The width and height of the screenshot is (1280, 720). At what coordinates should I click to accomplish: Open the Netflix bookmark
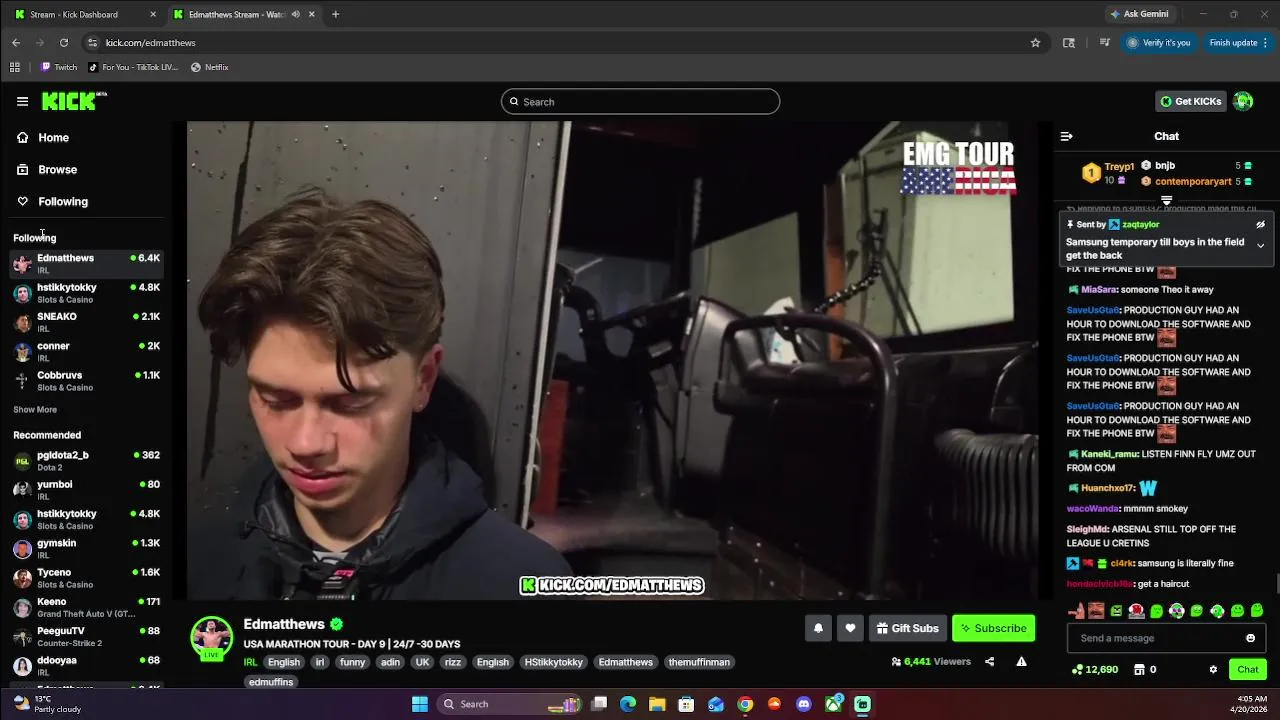coord(209,67)
